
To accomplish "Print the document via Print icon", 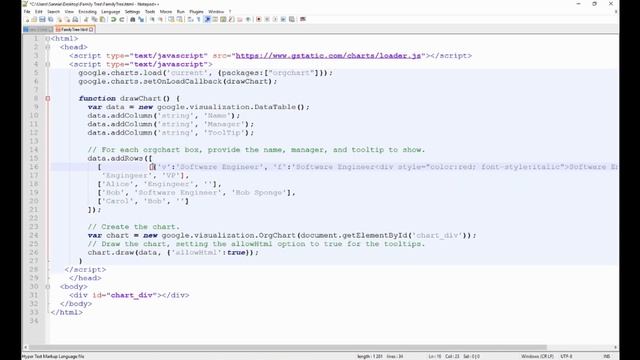I will (x=75, y=19).
